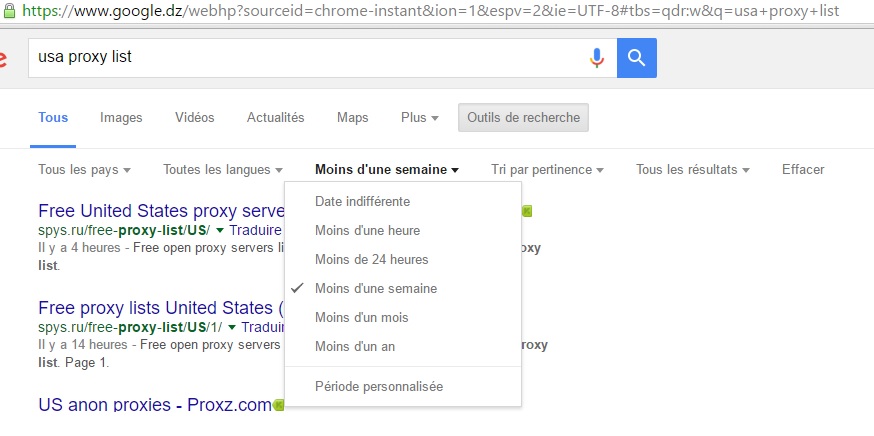Click the green badge icon beside Proxz.com result
874x436 pixels.
tap(279, 405)
